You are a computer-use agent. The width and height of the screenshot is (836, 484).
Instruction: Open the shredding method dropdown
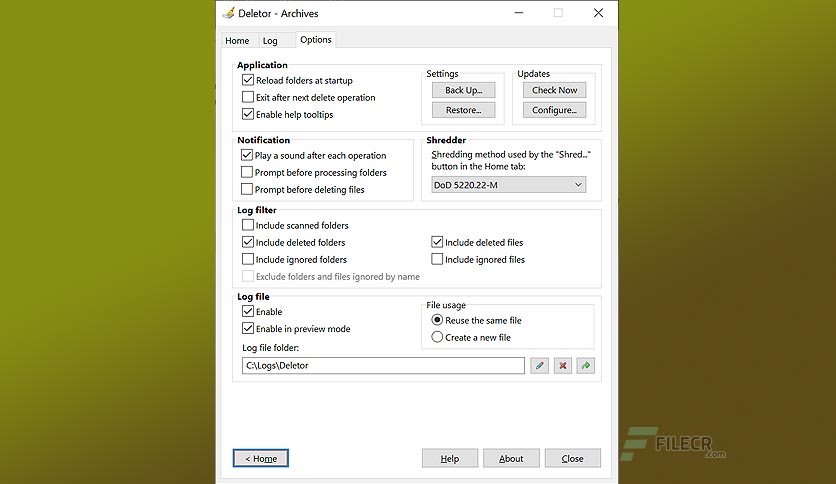509,185
